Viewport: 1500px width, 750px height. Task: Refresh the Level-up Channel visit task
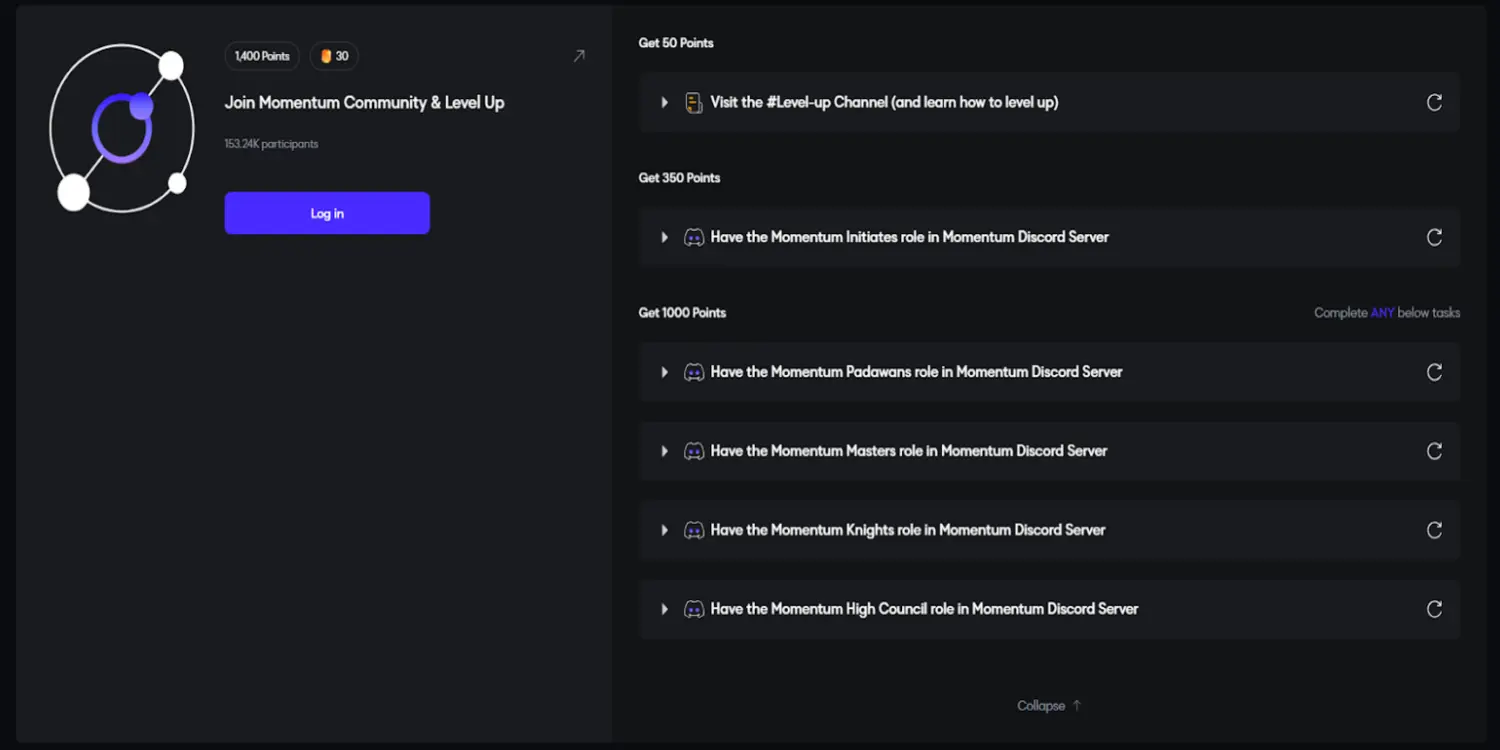pyautogui.click(x=1434, y=102)
